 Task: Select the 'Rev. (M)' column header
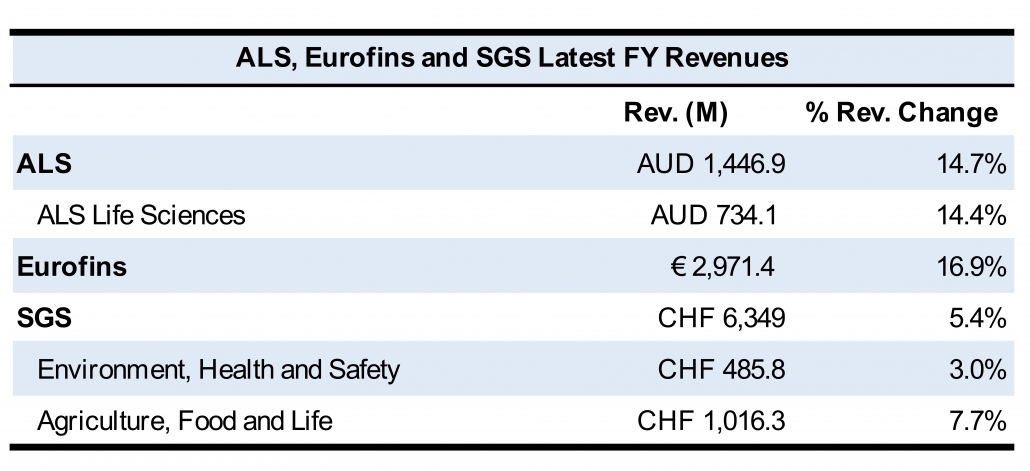click(x=675, y=113)
